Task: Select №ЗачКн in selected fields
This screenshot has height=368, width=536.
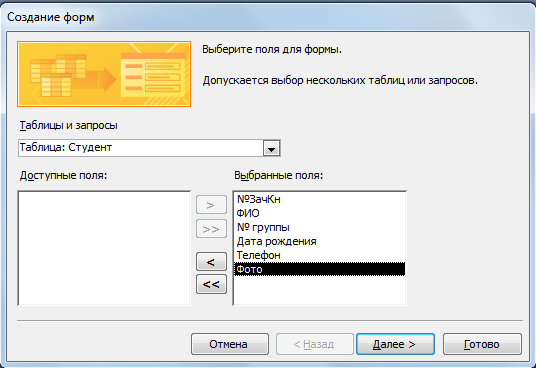Action: (319, 199)
